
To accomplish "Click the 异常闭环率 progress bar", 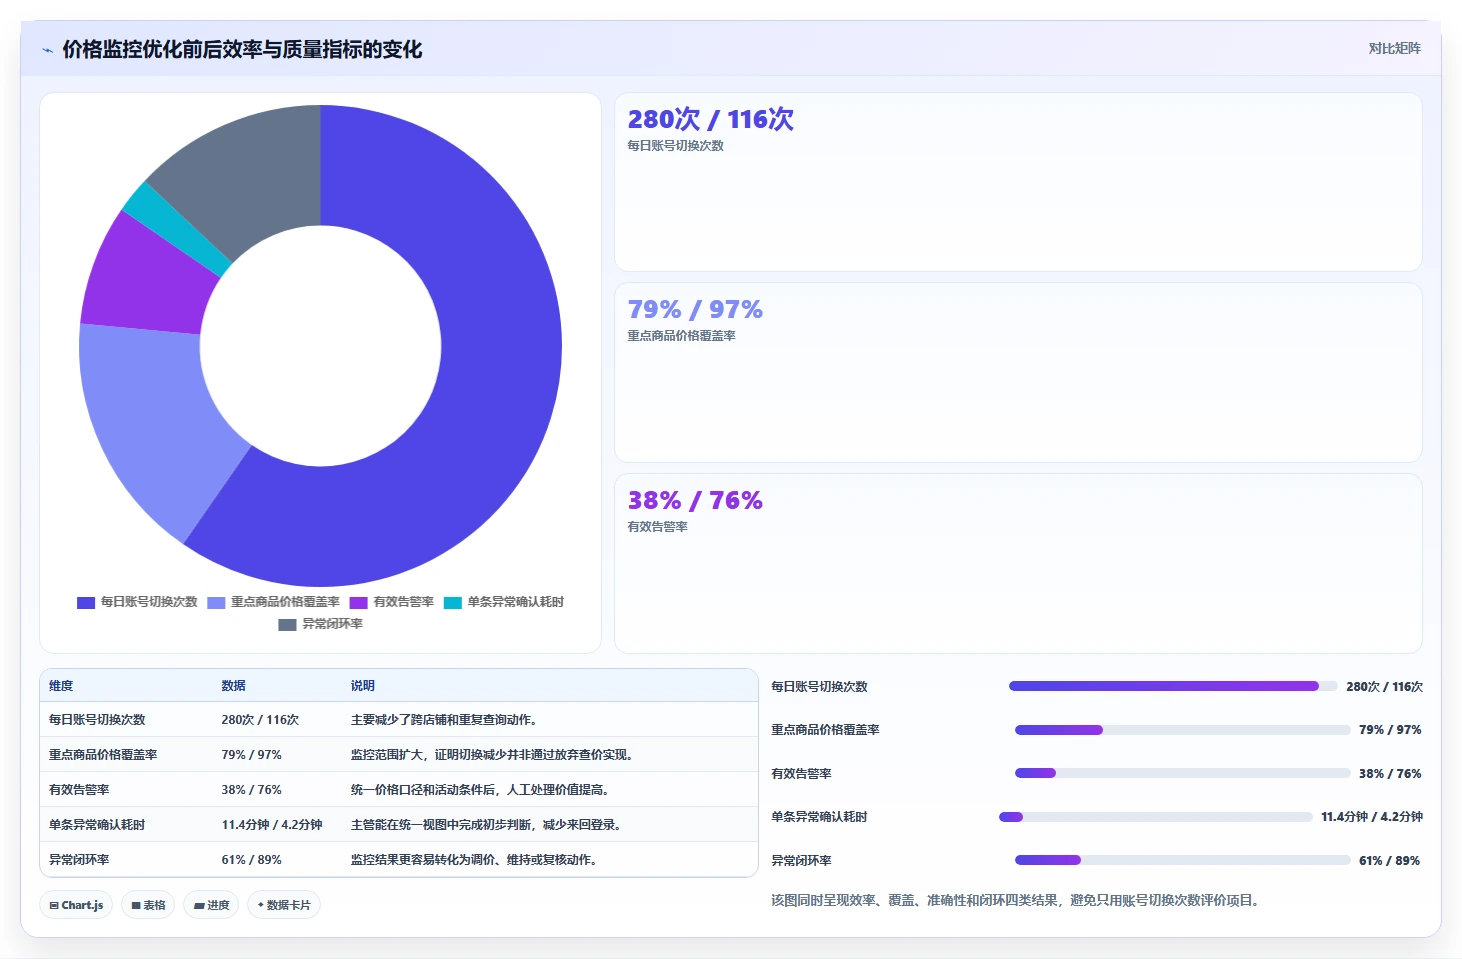I will click(1182, 860).
